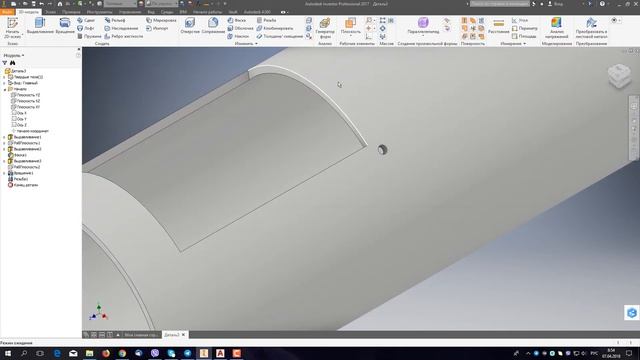Screen dimensions: 640x360
Task: Select the Ребро жесткости (Rib) tool
Action: [124, 36]
